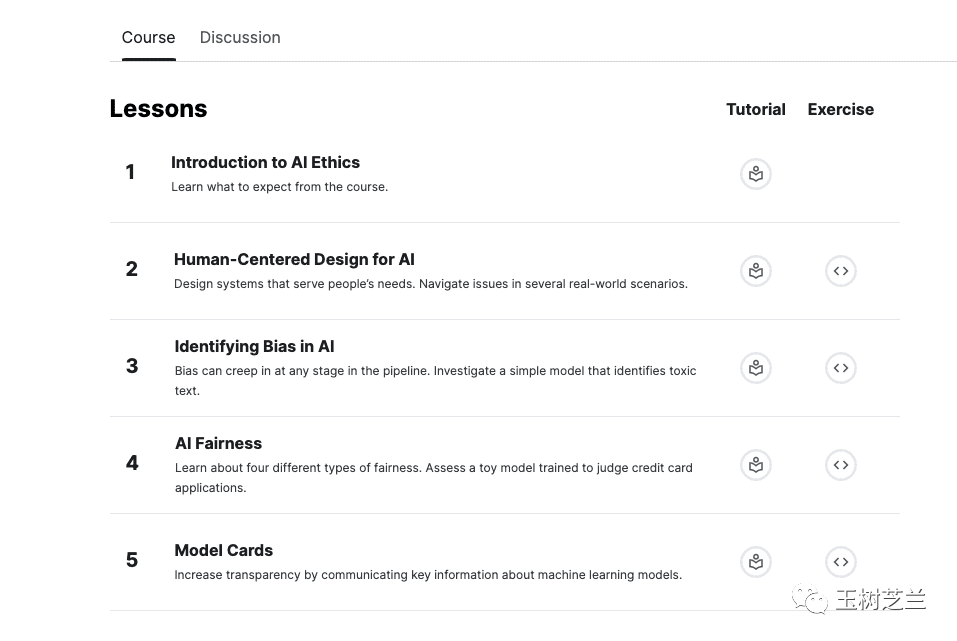Open tutorial icon for Introduction to AI Ethics
This screenshot has width=957, height=641.
756,174
